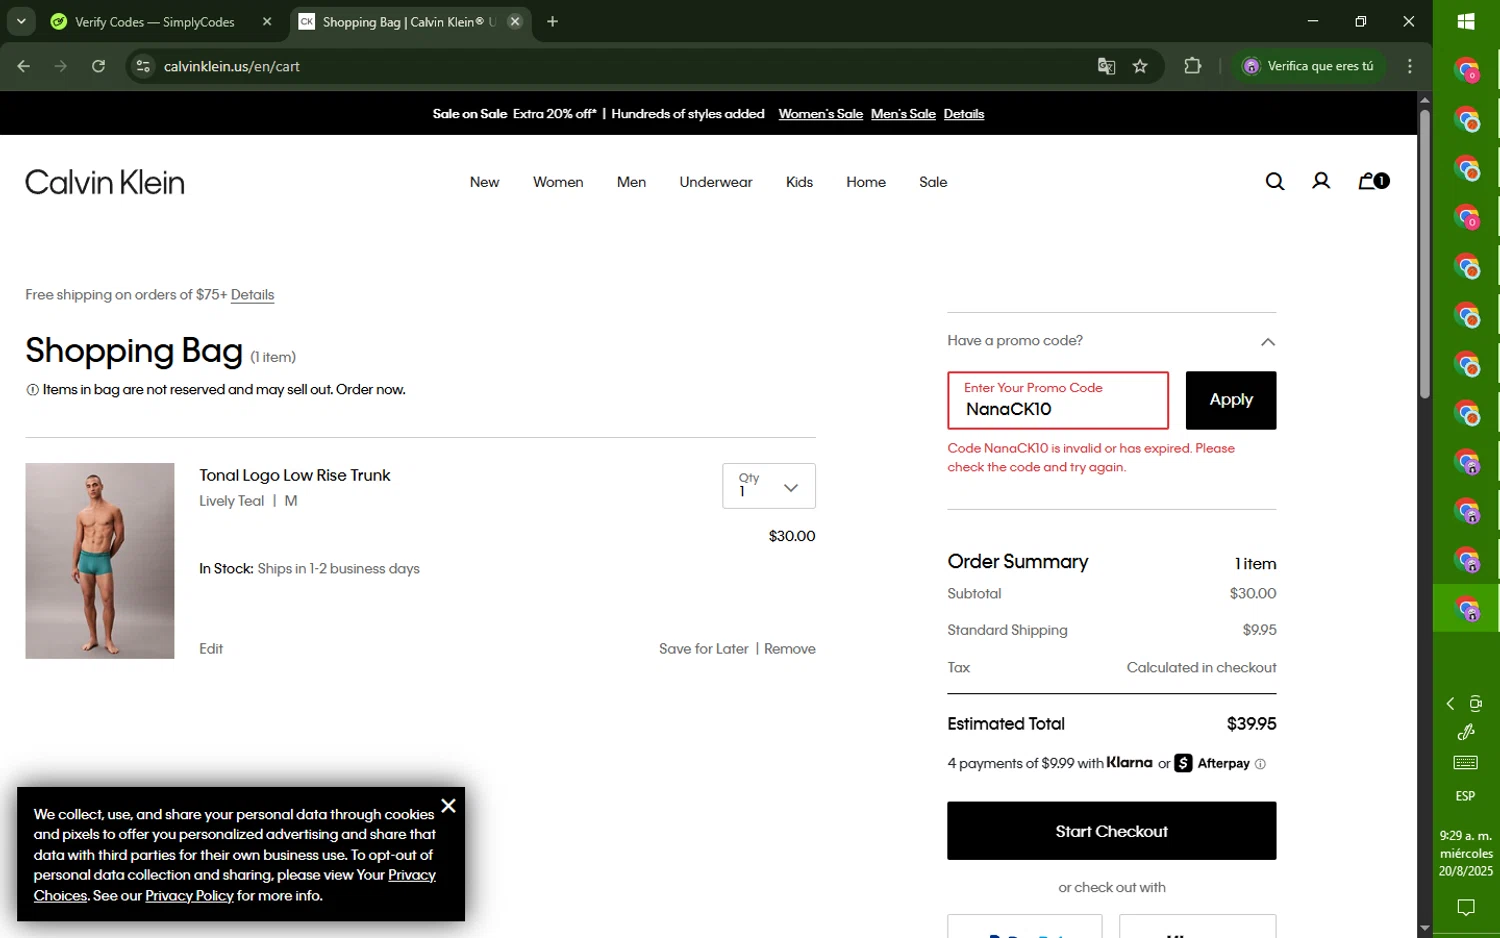This screenshot has width=1500, height=938.
Task: Click the Klarna payment logo
Action: pos(1130,763)
